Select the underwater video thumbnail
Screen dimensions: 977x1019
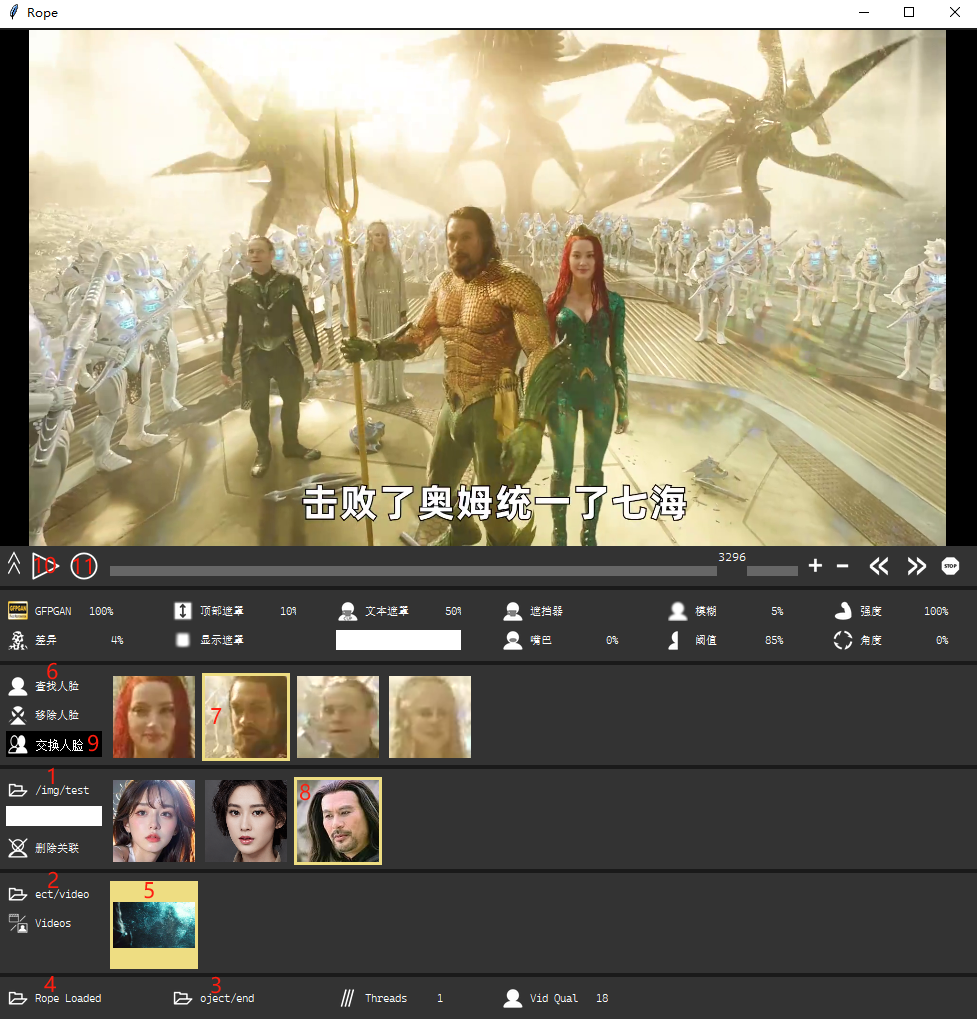pos(153,924)
